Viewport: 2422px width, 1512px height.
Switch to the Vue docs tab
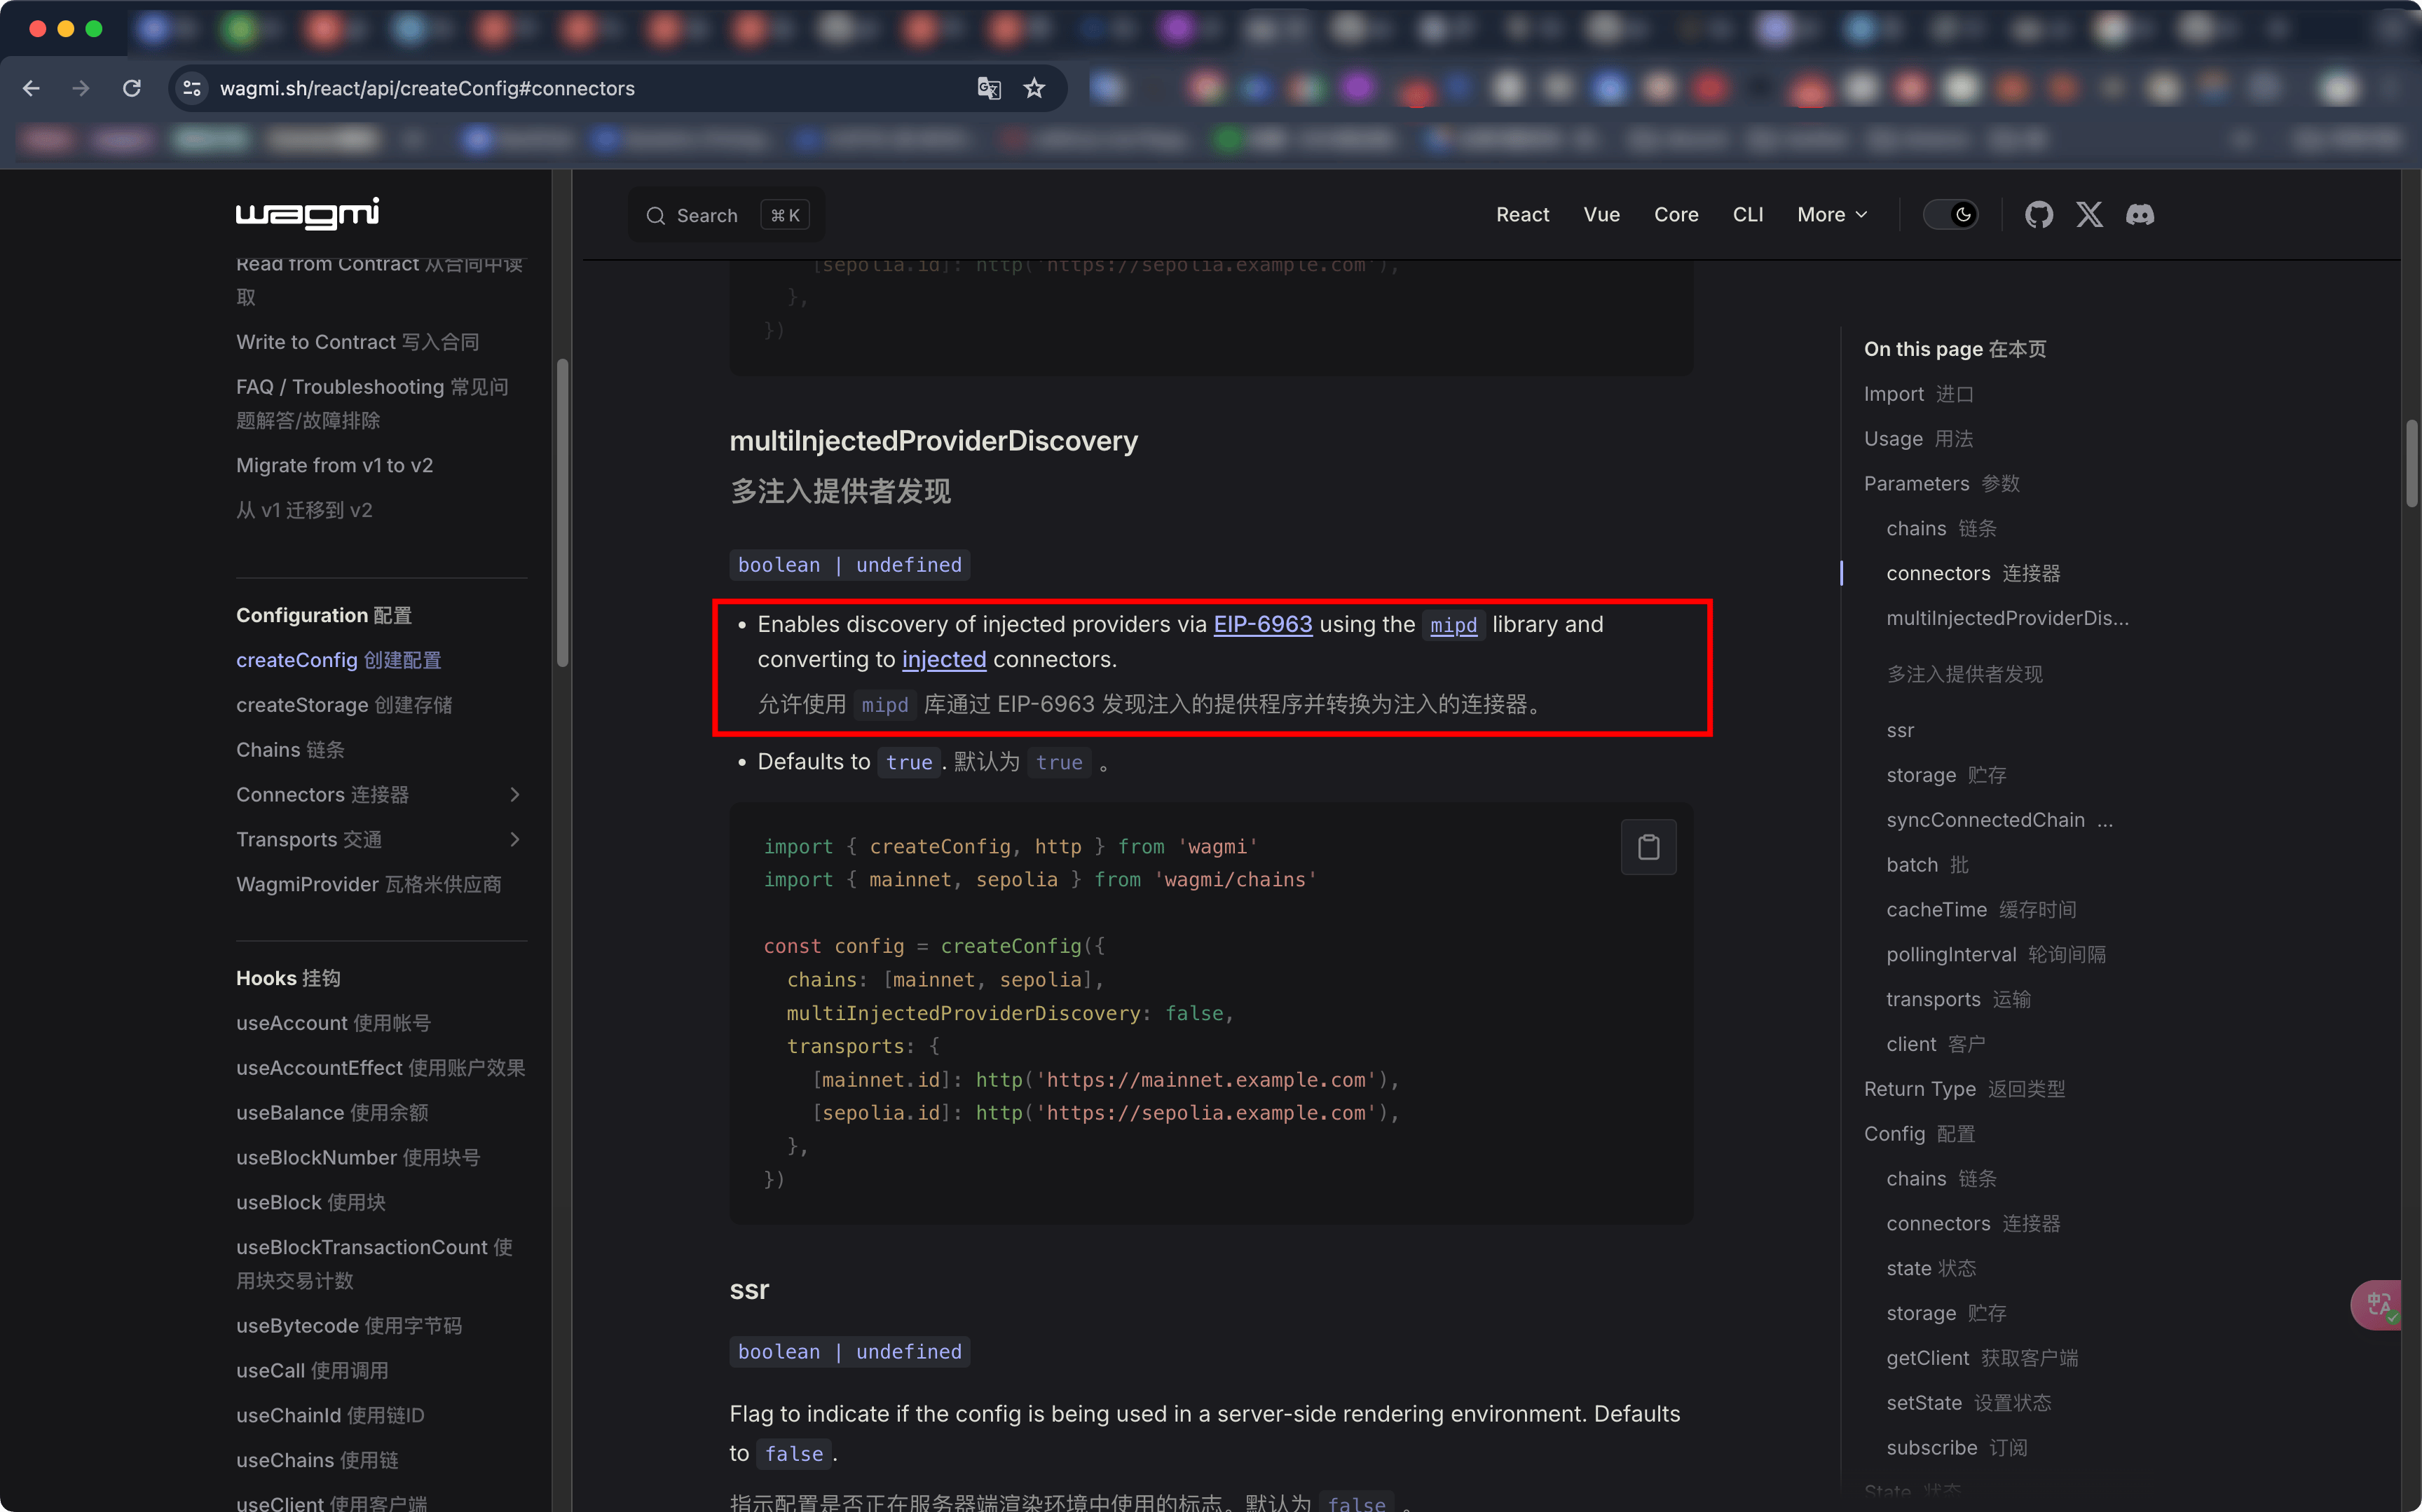pyautogui.click(x=1601, y=214)
